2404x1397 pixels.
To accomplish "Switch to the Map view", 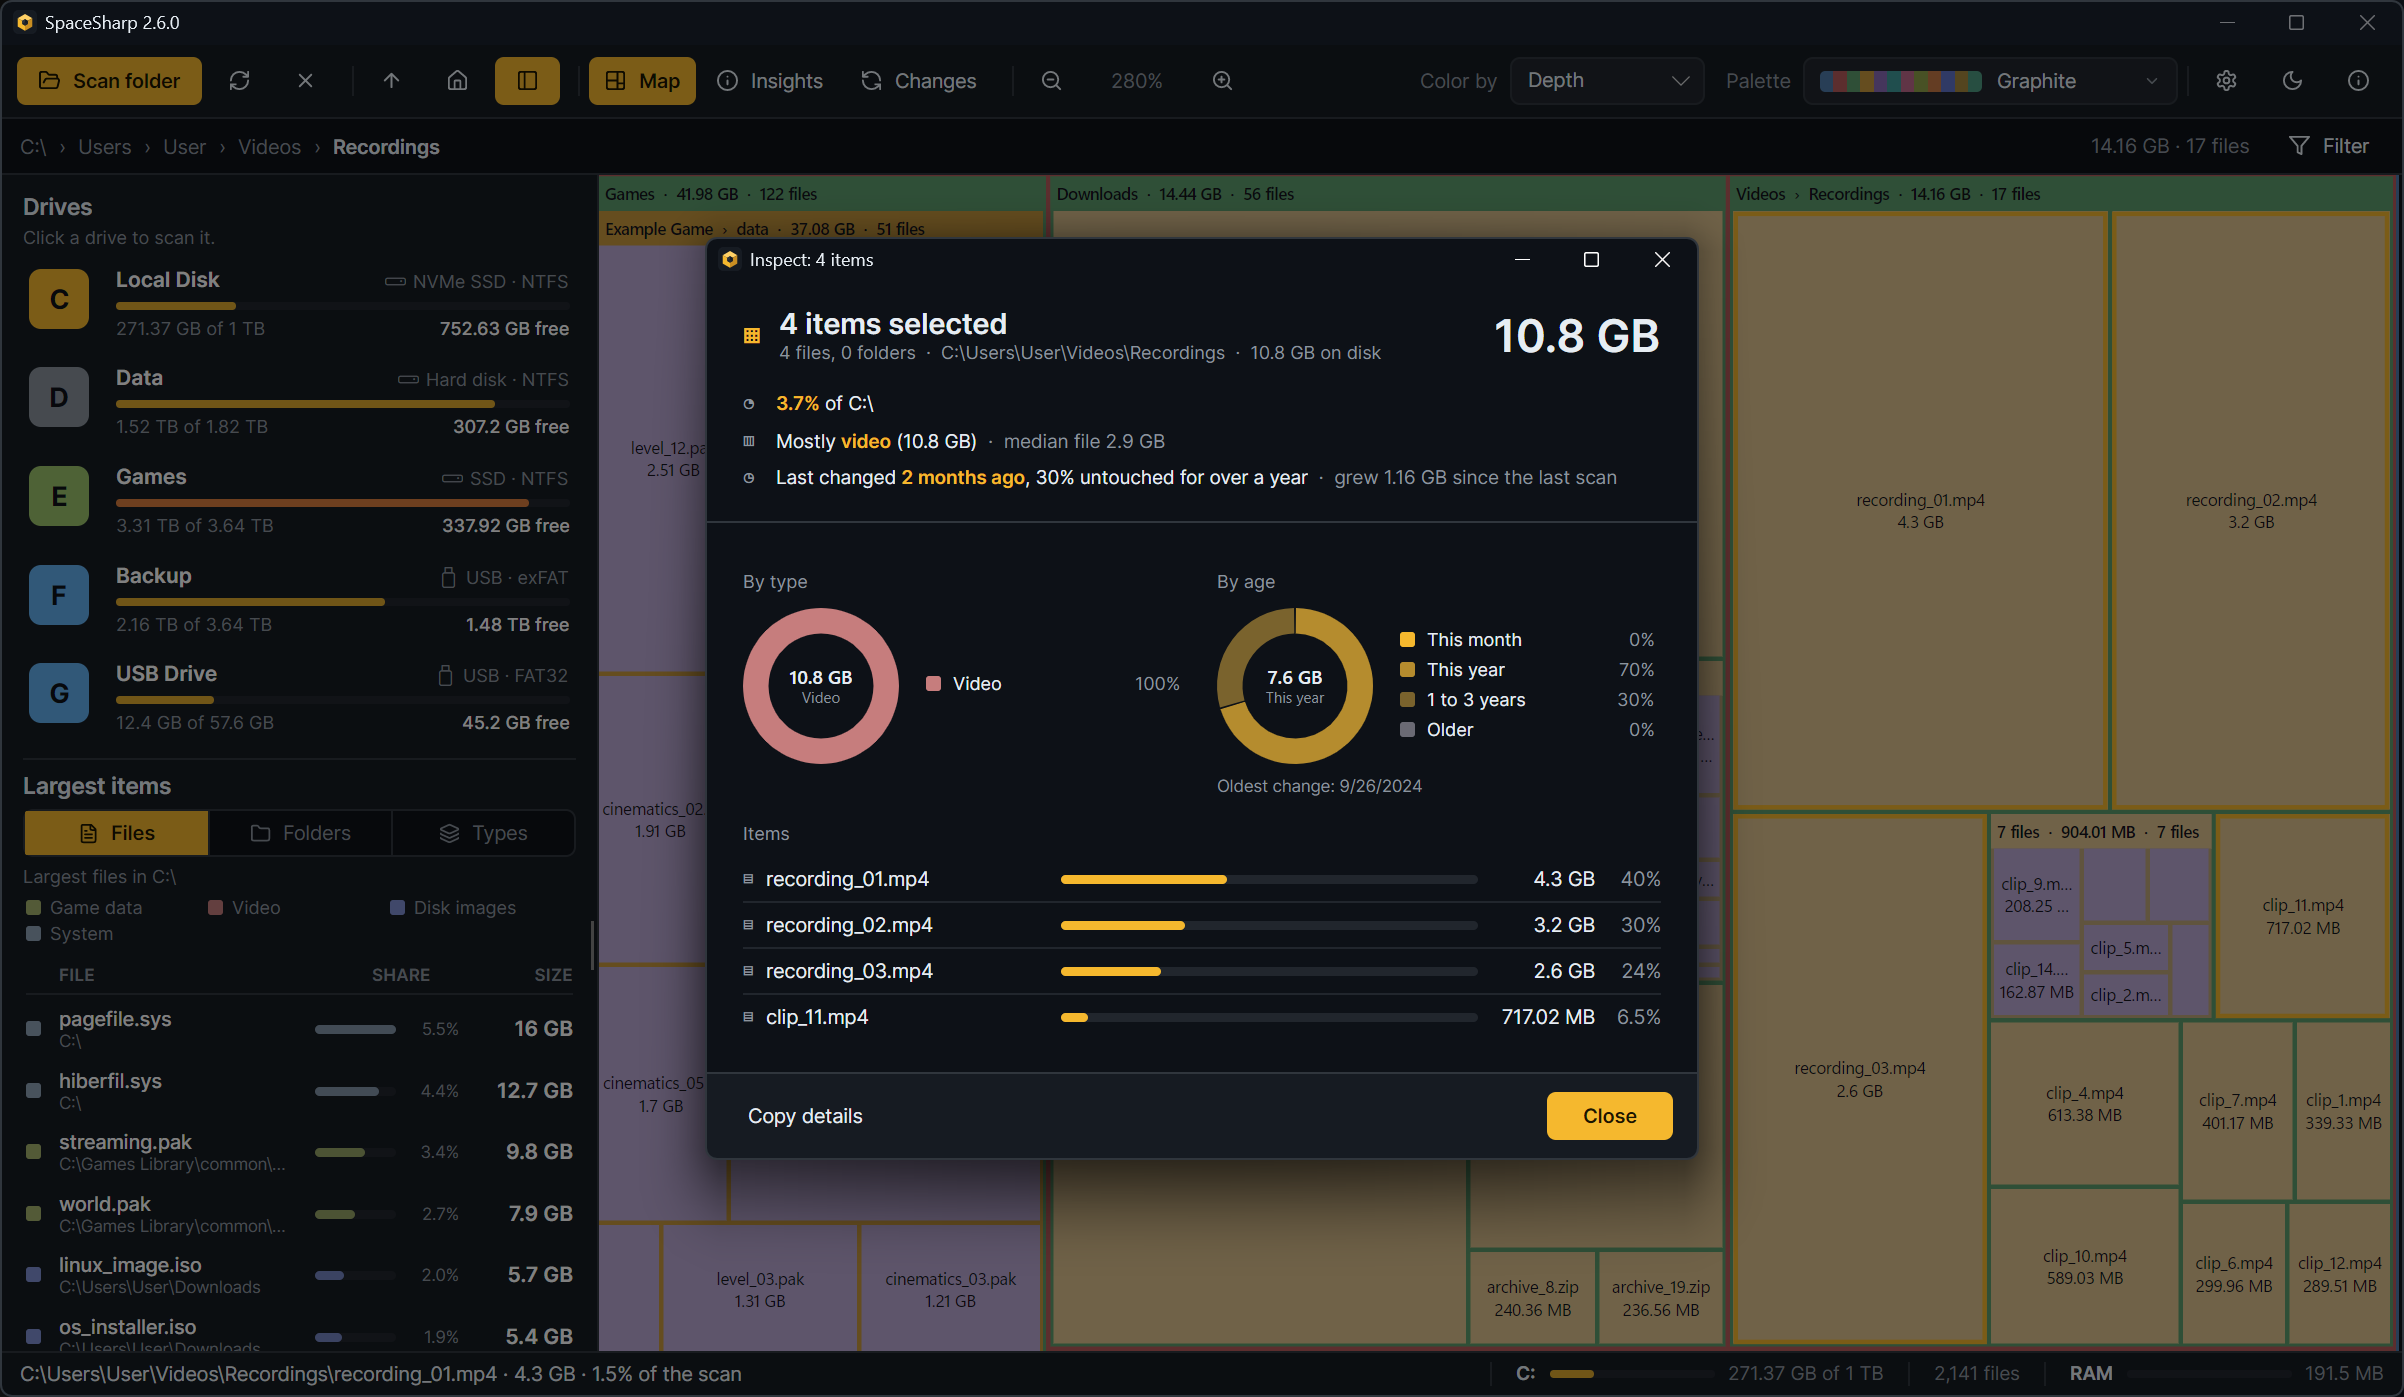I will pyautogui.click(x=642, y=81).
